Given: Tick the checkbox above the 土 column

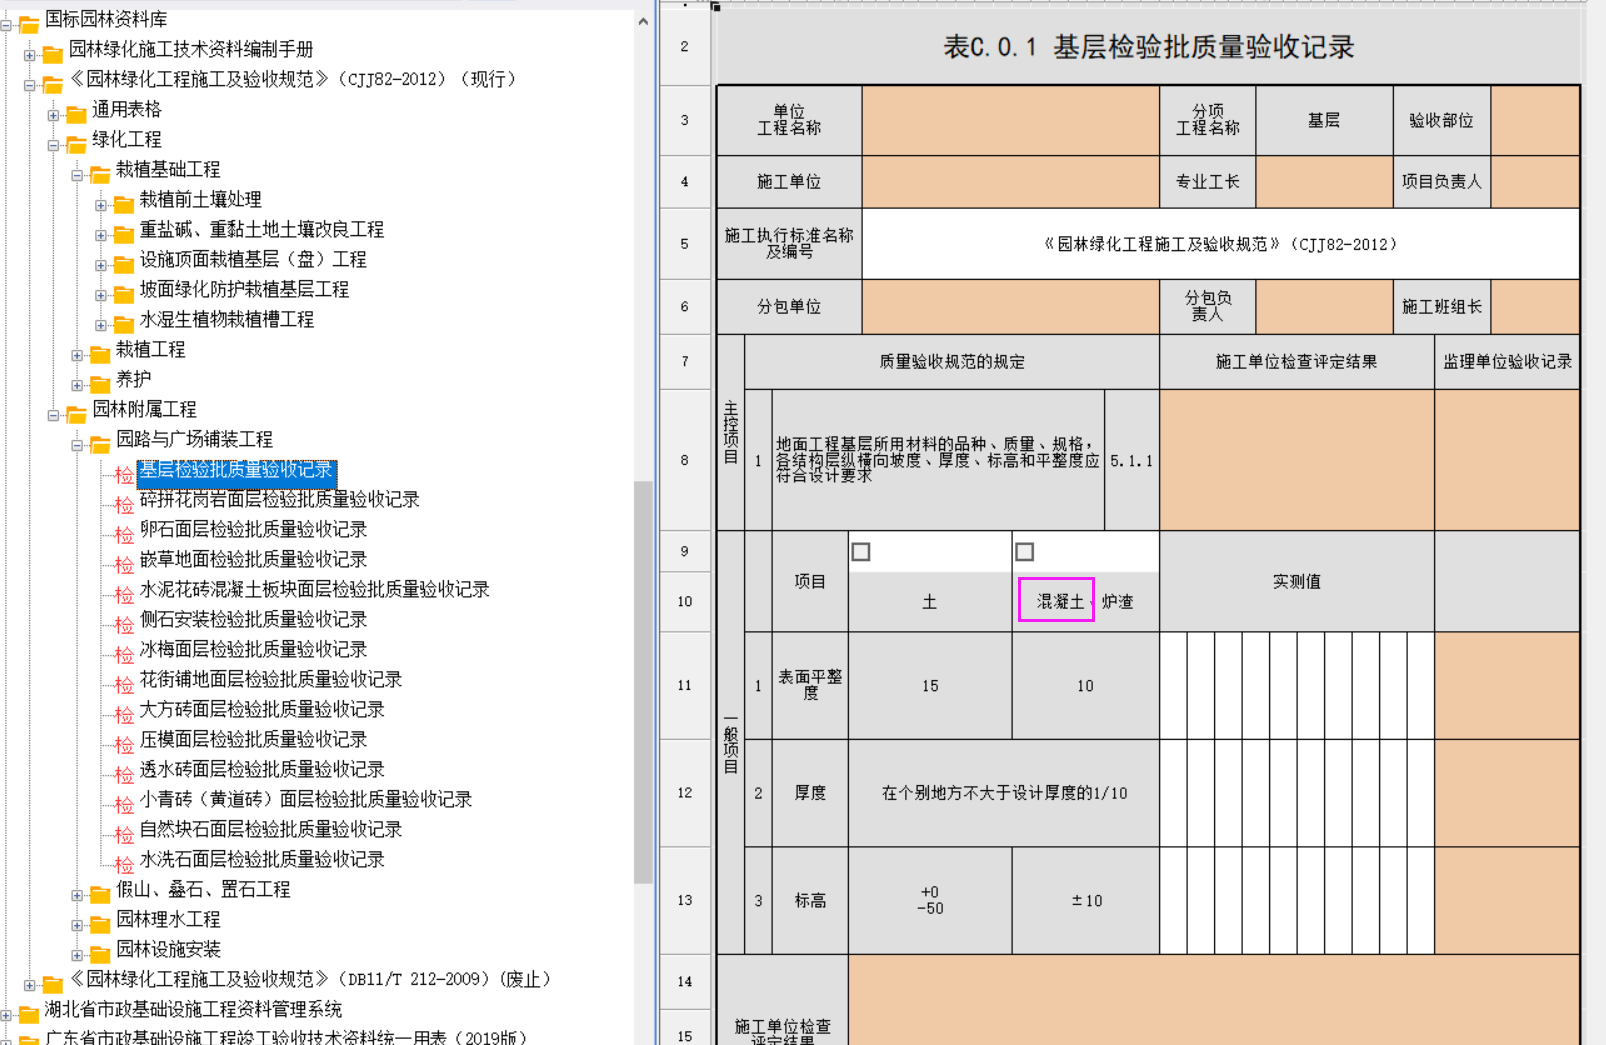Looking at the screenshot, I should tap(861, 552).
